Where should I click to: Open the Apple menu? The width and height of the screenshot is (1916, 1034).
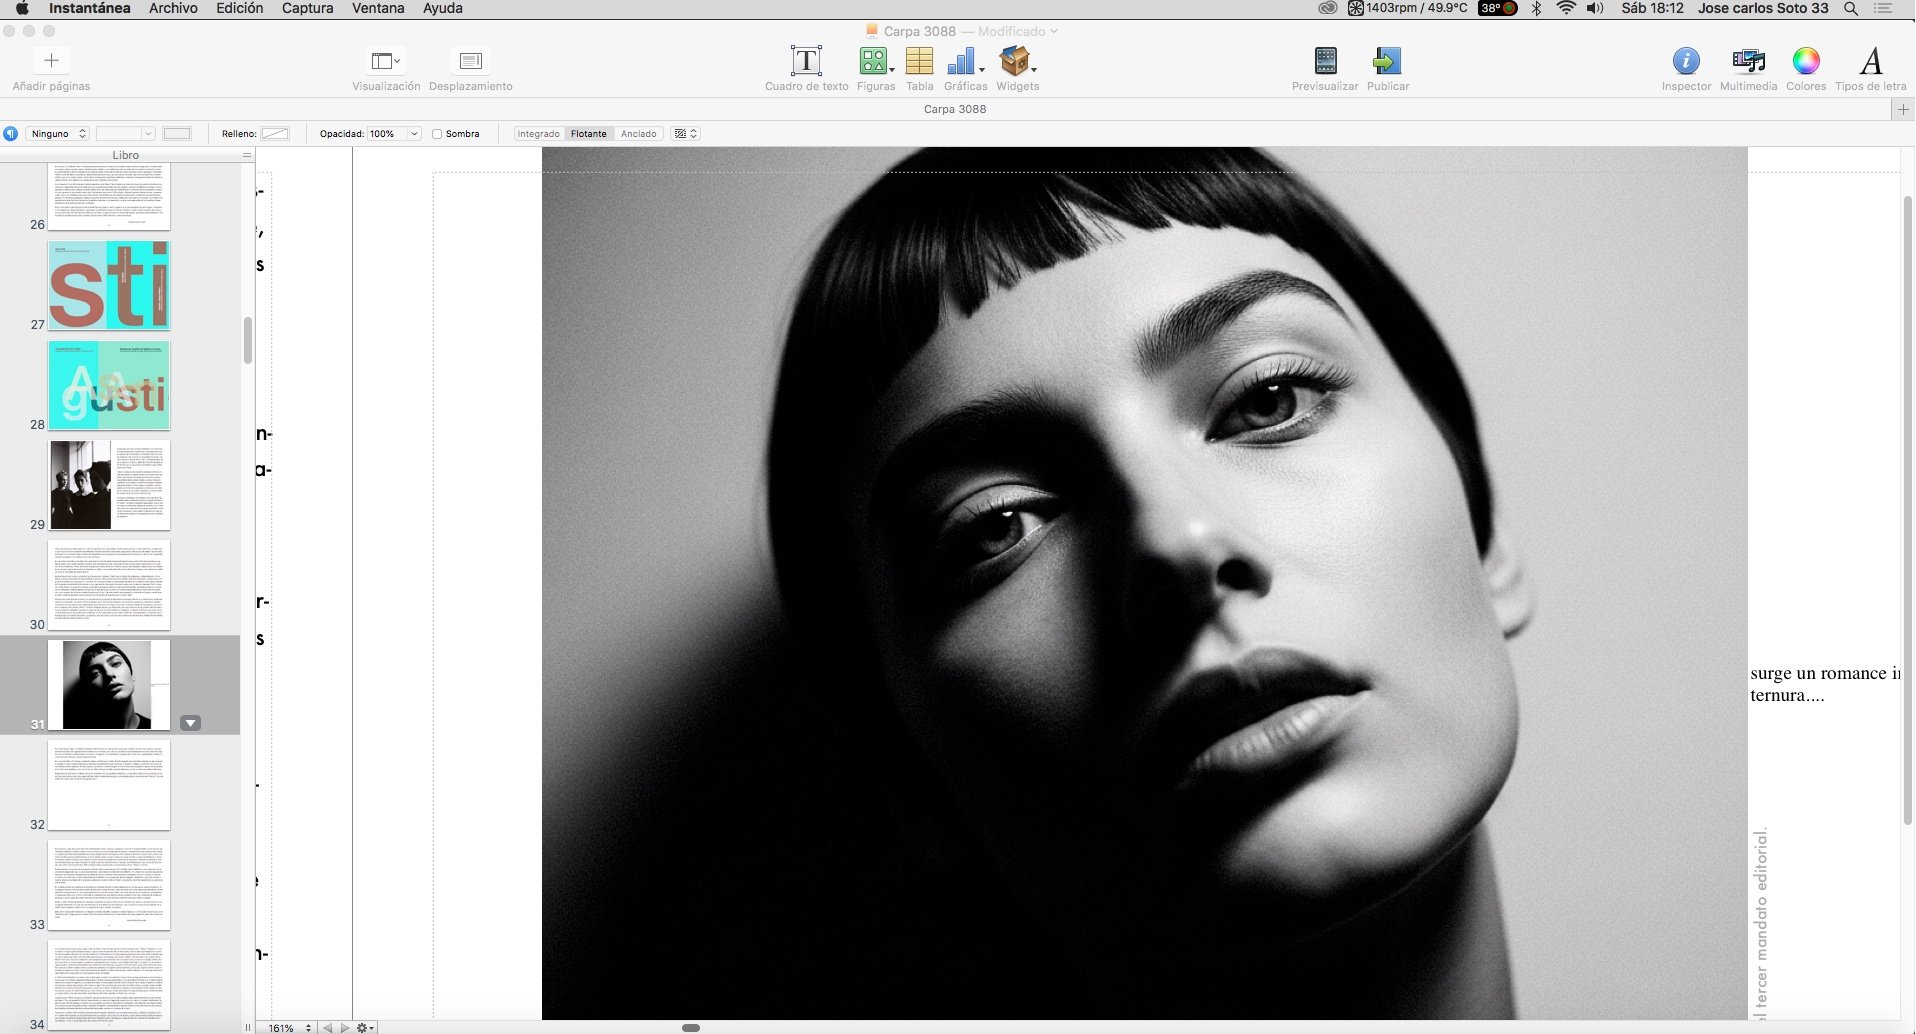click(22, 8)
